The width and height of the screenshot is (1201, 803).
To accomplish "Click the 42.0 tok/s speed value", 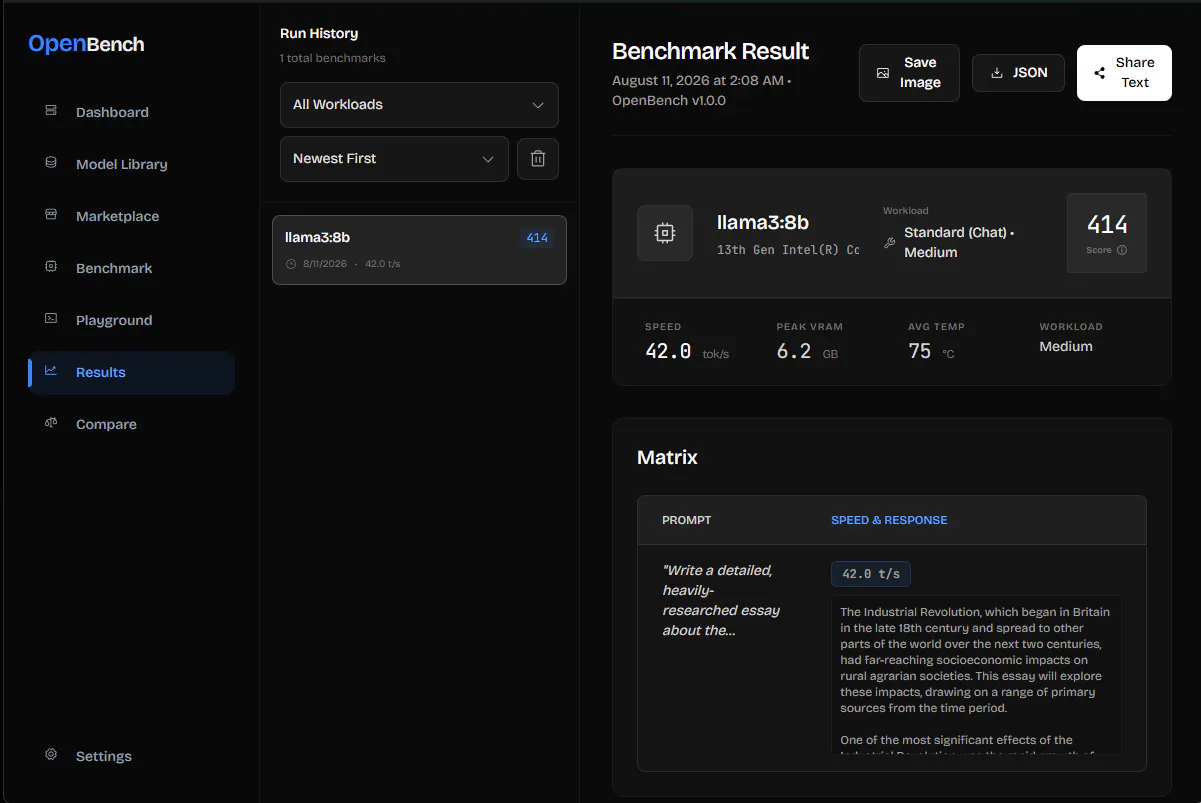I will coord(687,351).
